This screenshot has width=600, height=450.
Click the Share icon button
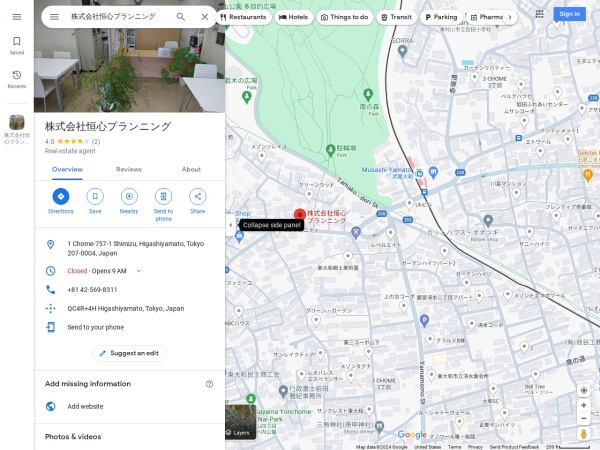[197, 196]
